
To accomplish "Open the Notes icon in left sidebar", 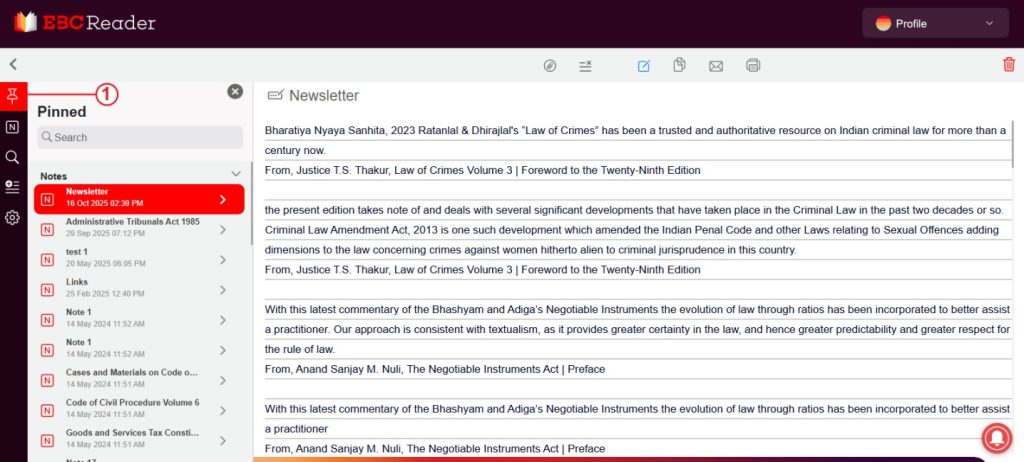I will tap(13, 127).
